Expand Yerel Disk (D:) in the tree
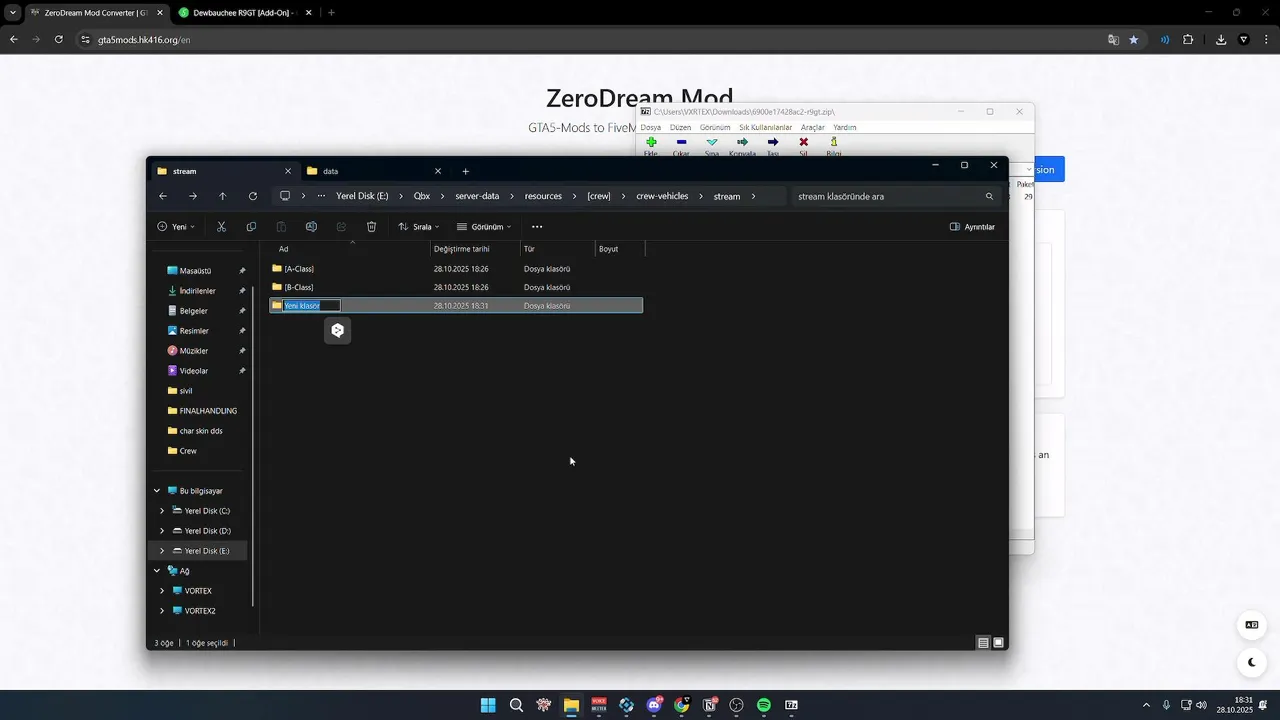1280x720 pixels. (x=162, y=531)
